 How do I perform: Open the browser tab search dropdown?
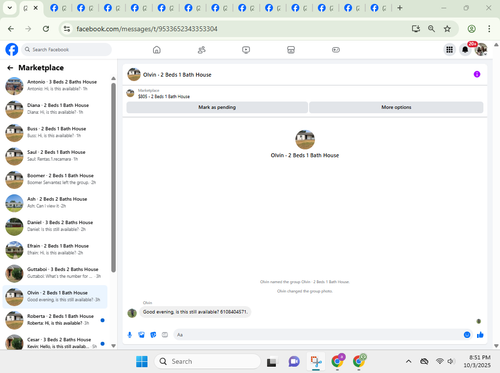10,8
